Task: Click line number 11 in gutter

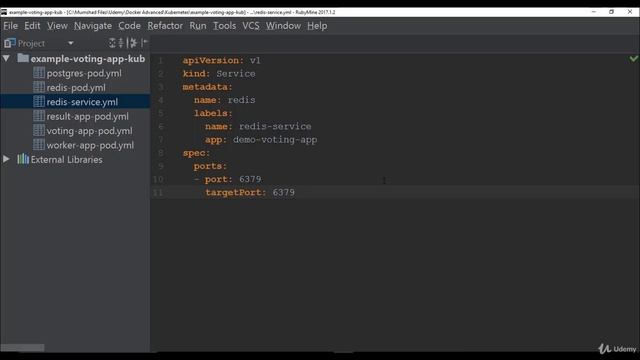Action: click(x=158, y=193)
